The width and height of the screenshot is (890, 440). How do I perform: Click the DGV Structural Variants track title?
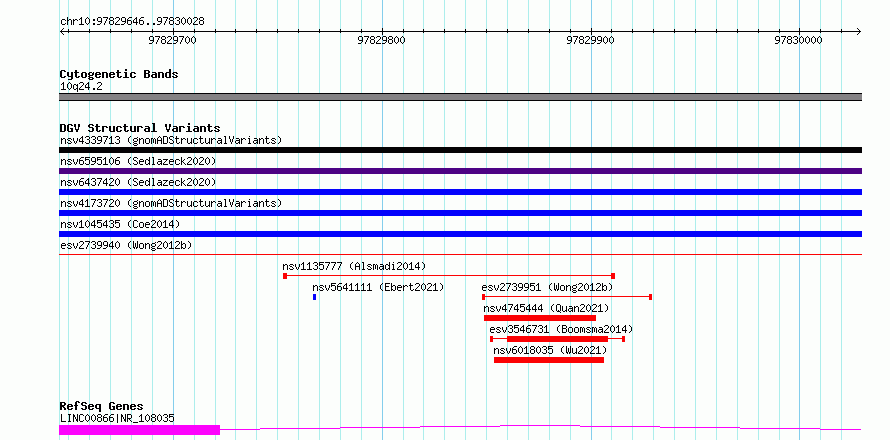[x=140, y=128]
